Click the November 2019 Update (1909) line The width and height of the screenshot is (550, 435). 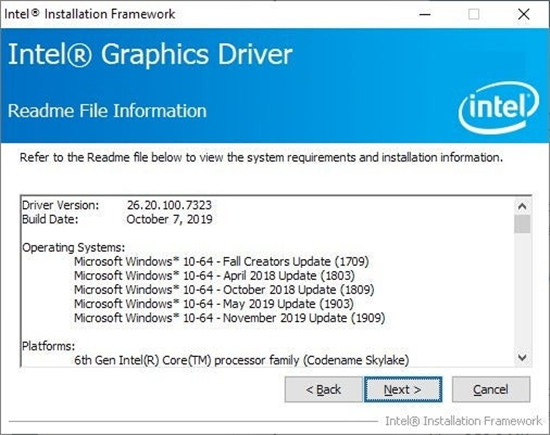[229, 318]
